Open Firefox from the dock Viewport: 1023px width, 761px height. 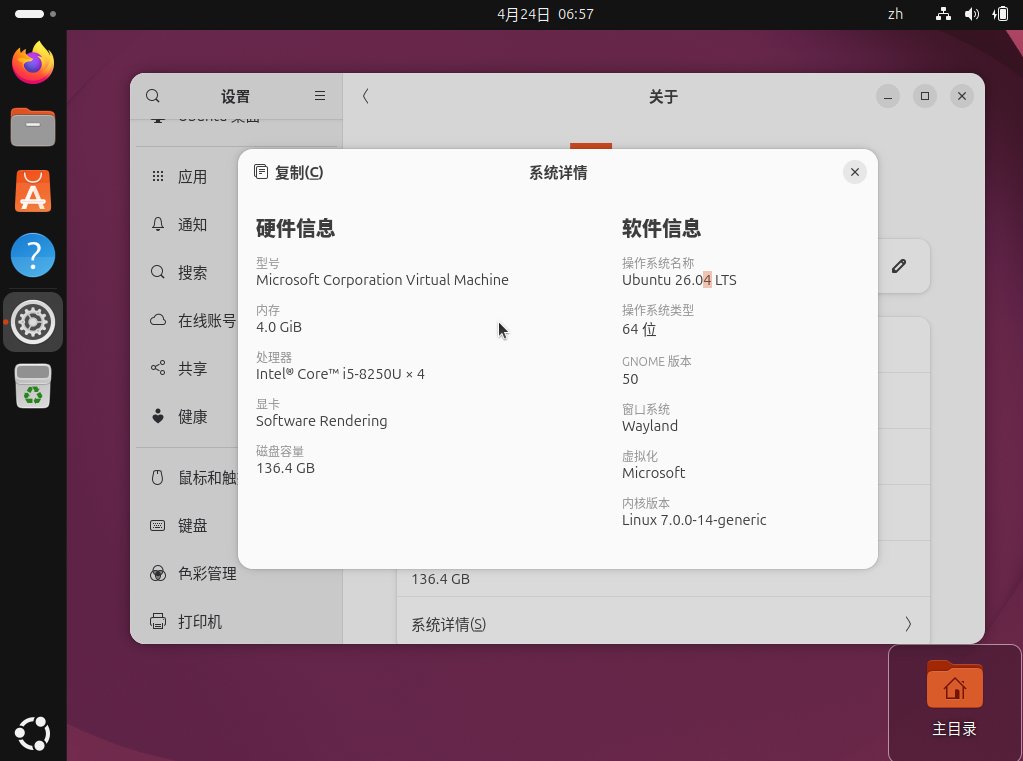(33, 63)
